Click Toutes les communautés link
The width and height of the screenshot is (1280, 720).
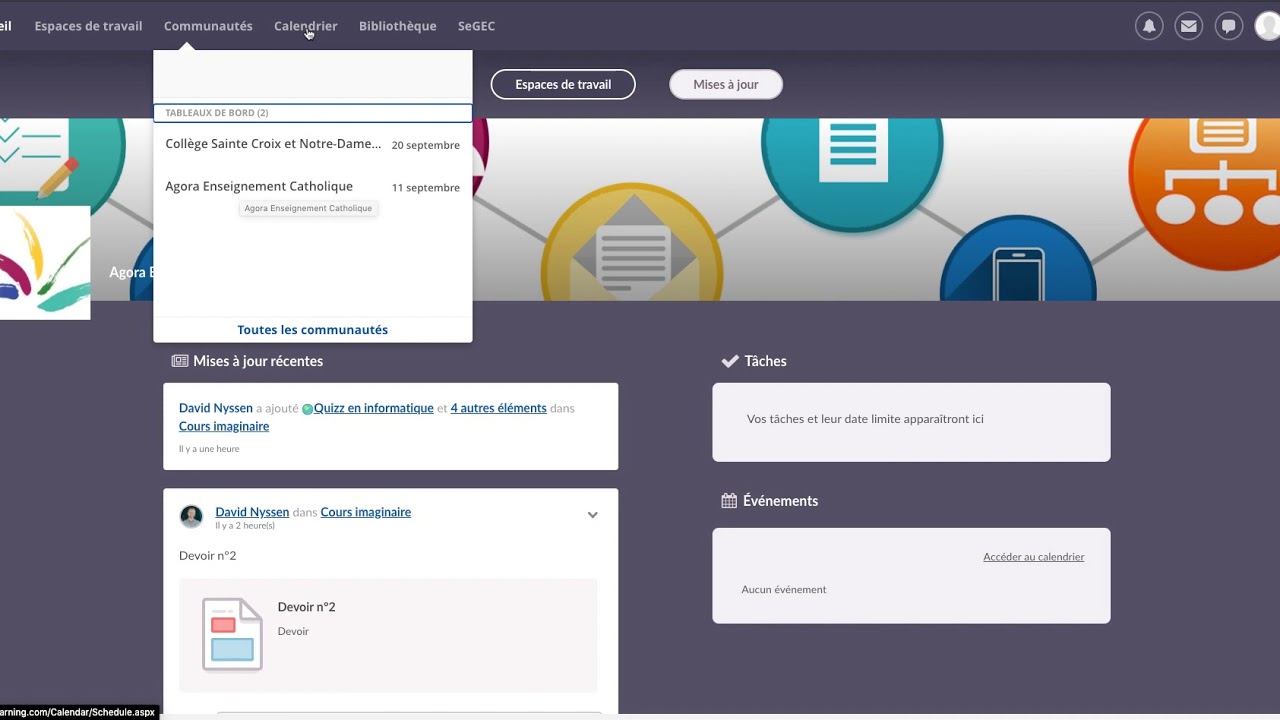[x=312, y=329]
